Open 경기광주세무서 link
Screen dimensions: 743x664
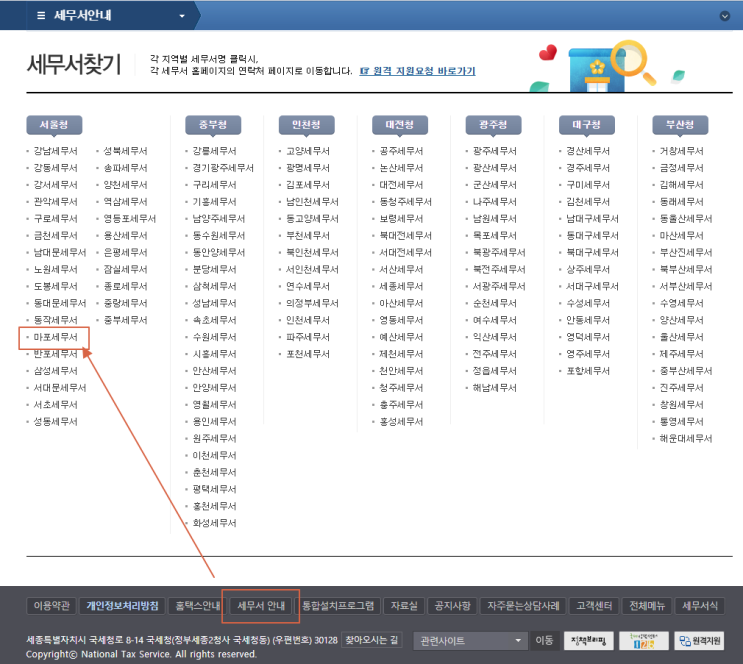(223, 168)
